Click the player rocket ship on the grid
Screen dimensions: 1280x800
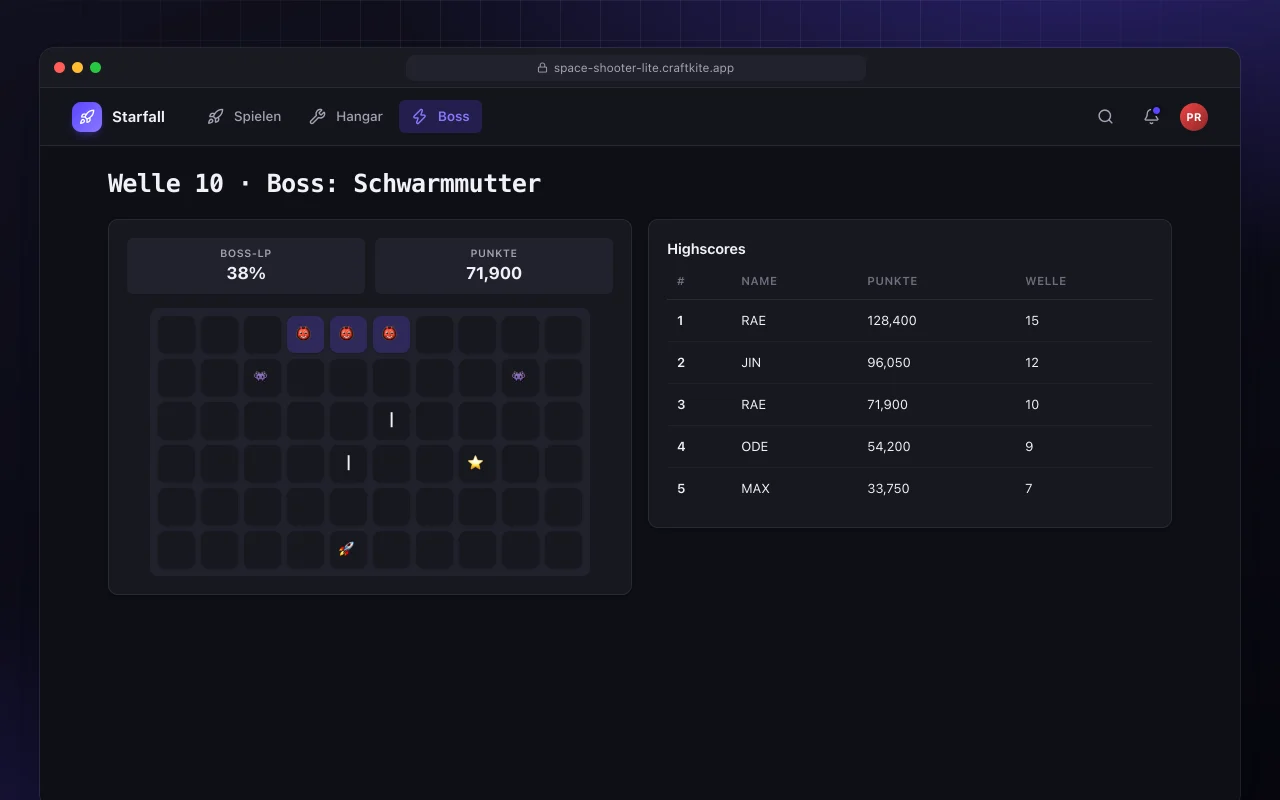346,549
